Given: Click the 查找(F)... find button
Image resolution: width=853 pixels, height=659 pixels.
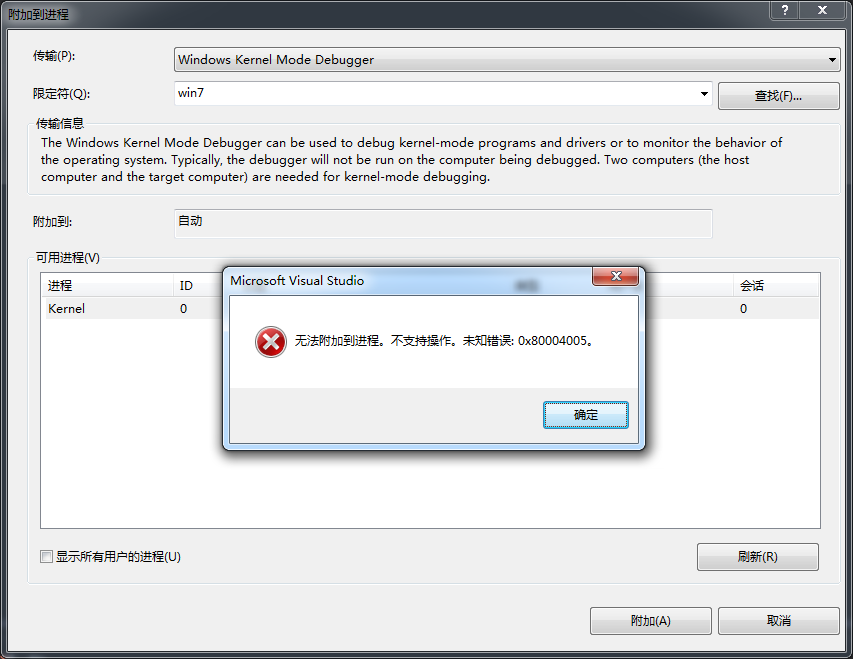Looking at the screenshot, I should (778, 96).
